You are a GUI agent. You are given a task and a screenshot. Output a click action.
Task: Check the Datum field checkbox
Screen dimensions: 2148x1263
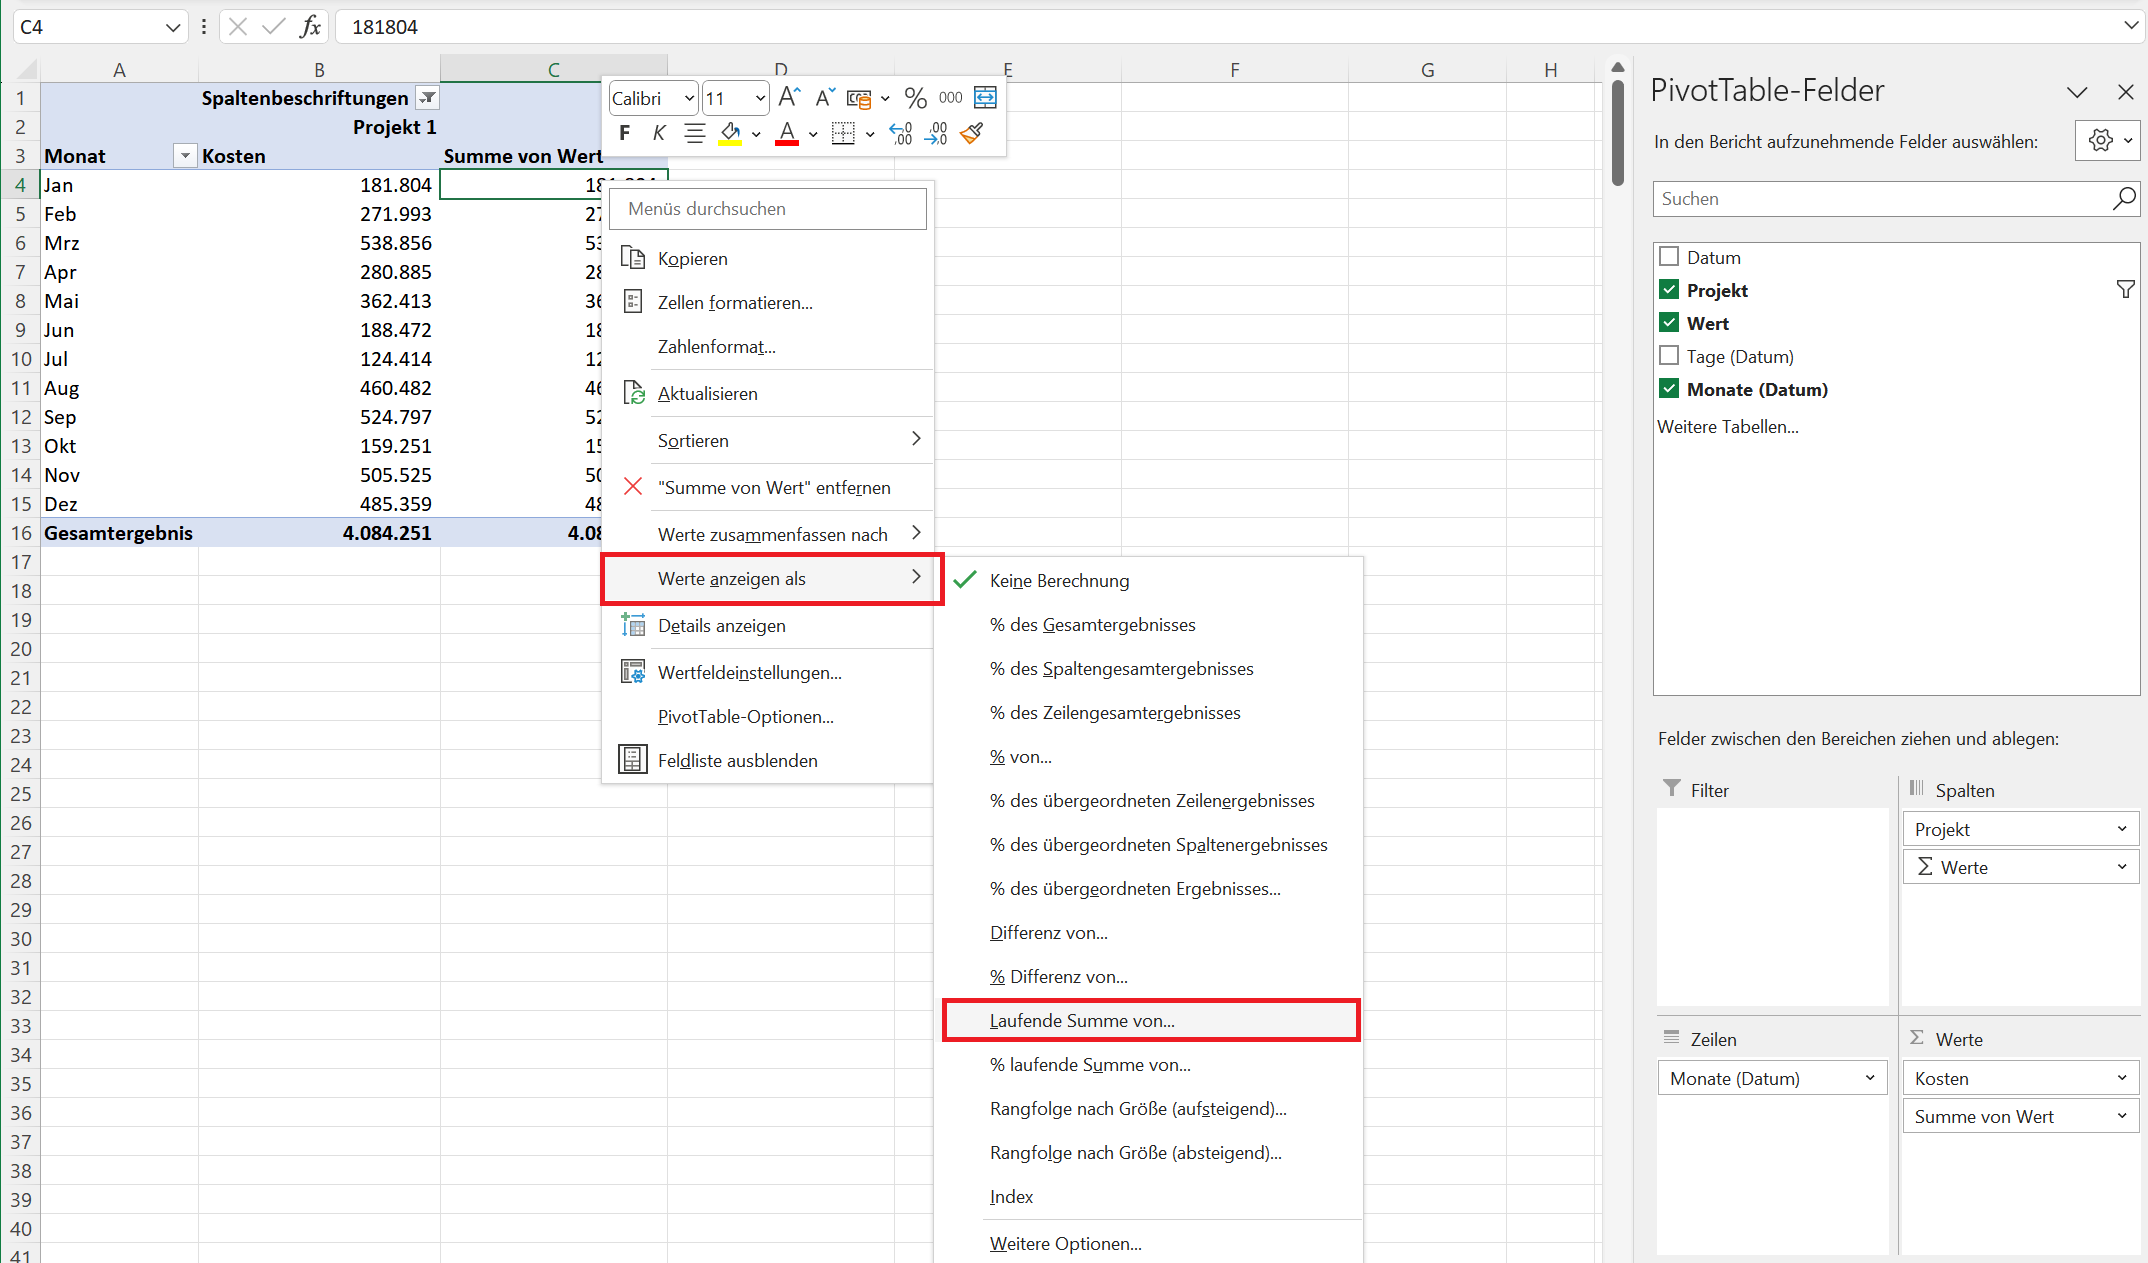[1668, 256]
